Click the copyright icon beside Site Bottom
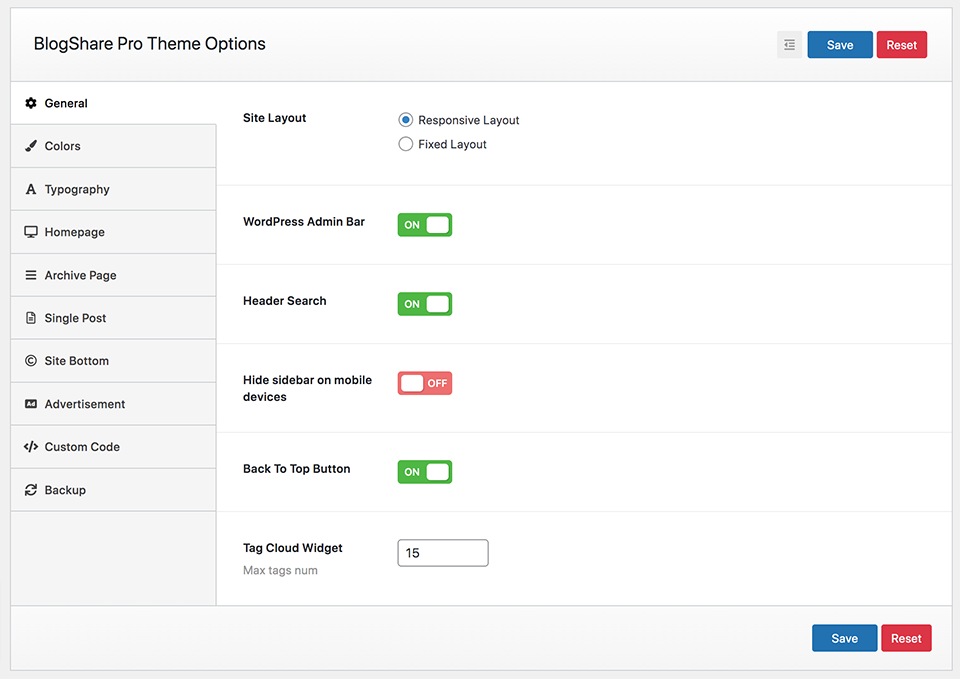 [x=31, y=361]
